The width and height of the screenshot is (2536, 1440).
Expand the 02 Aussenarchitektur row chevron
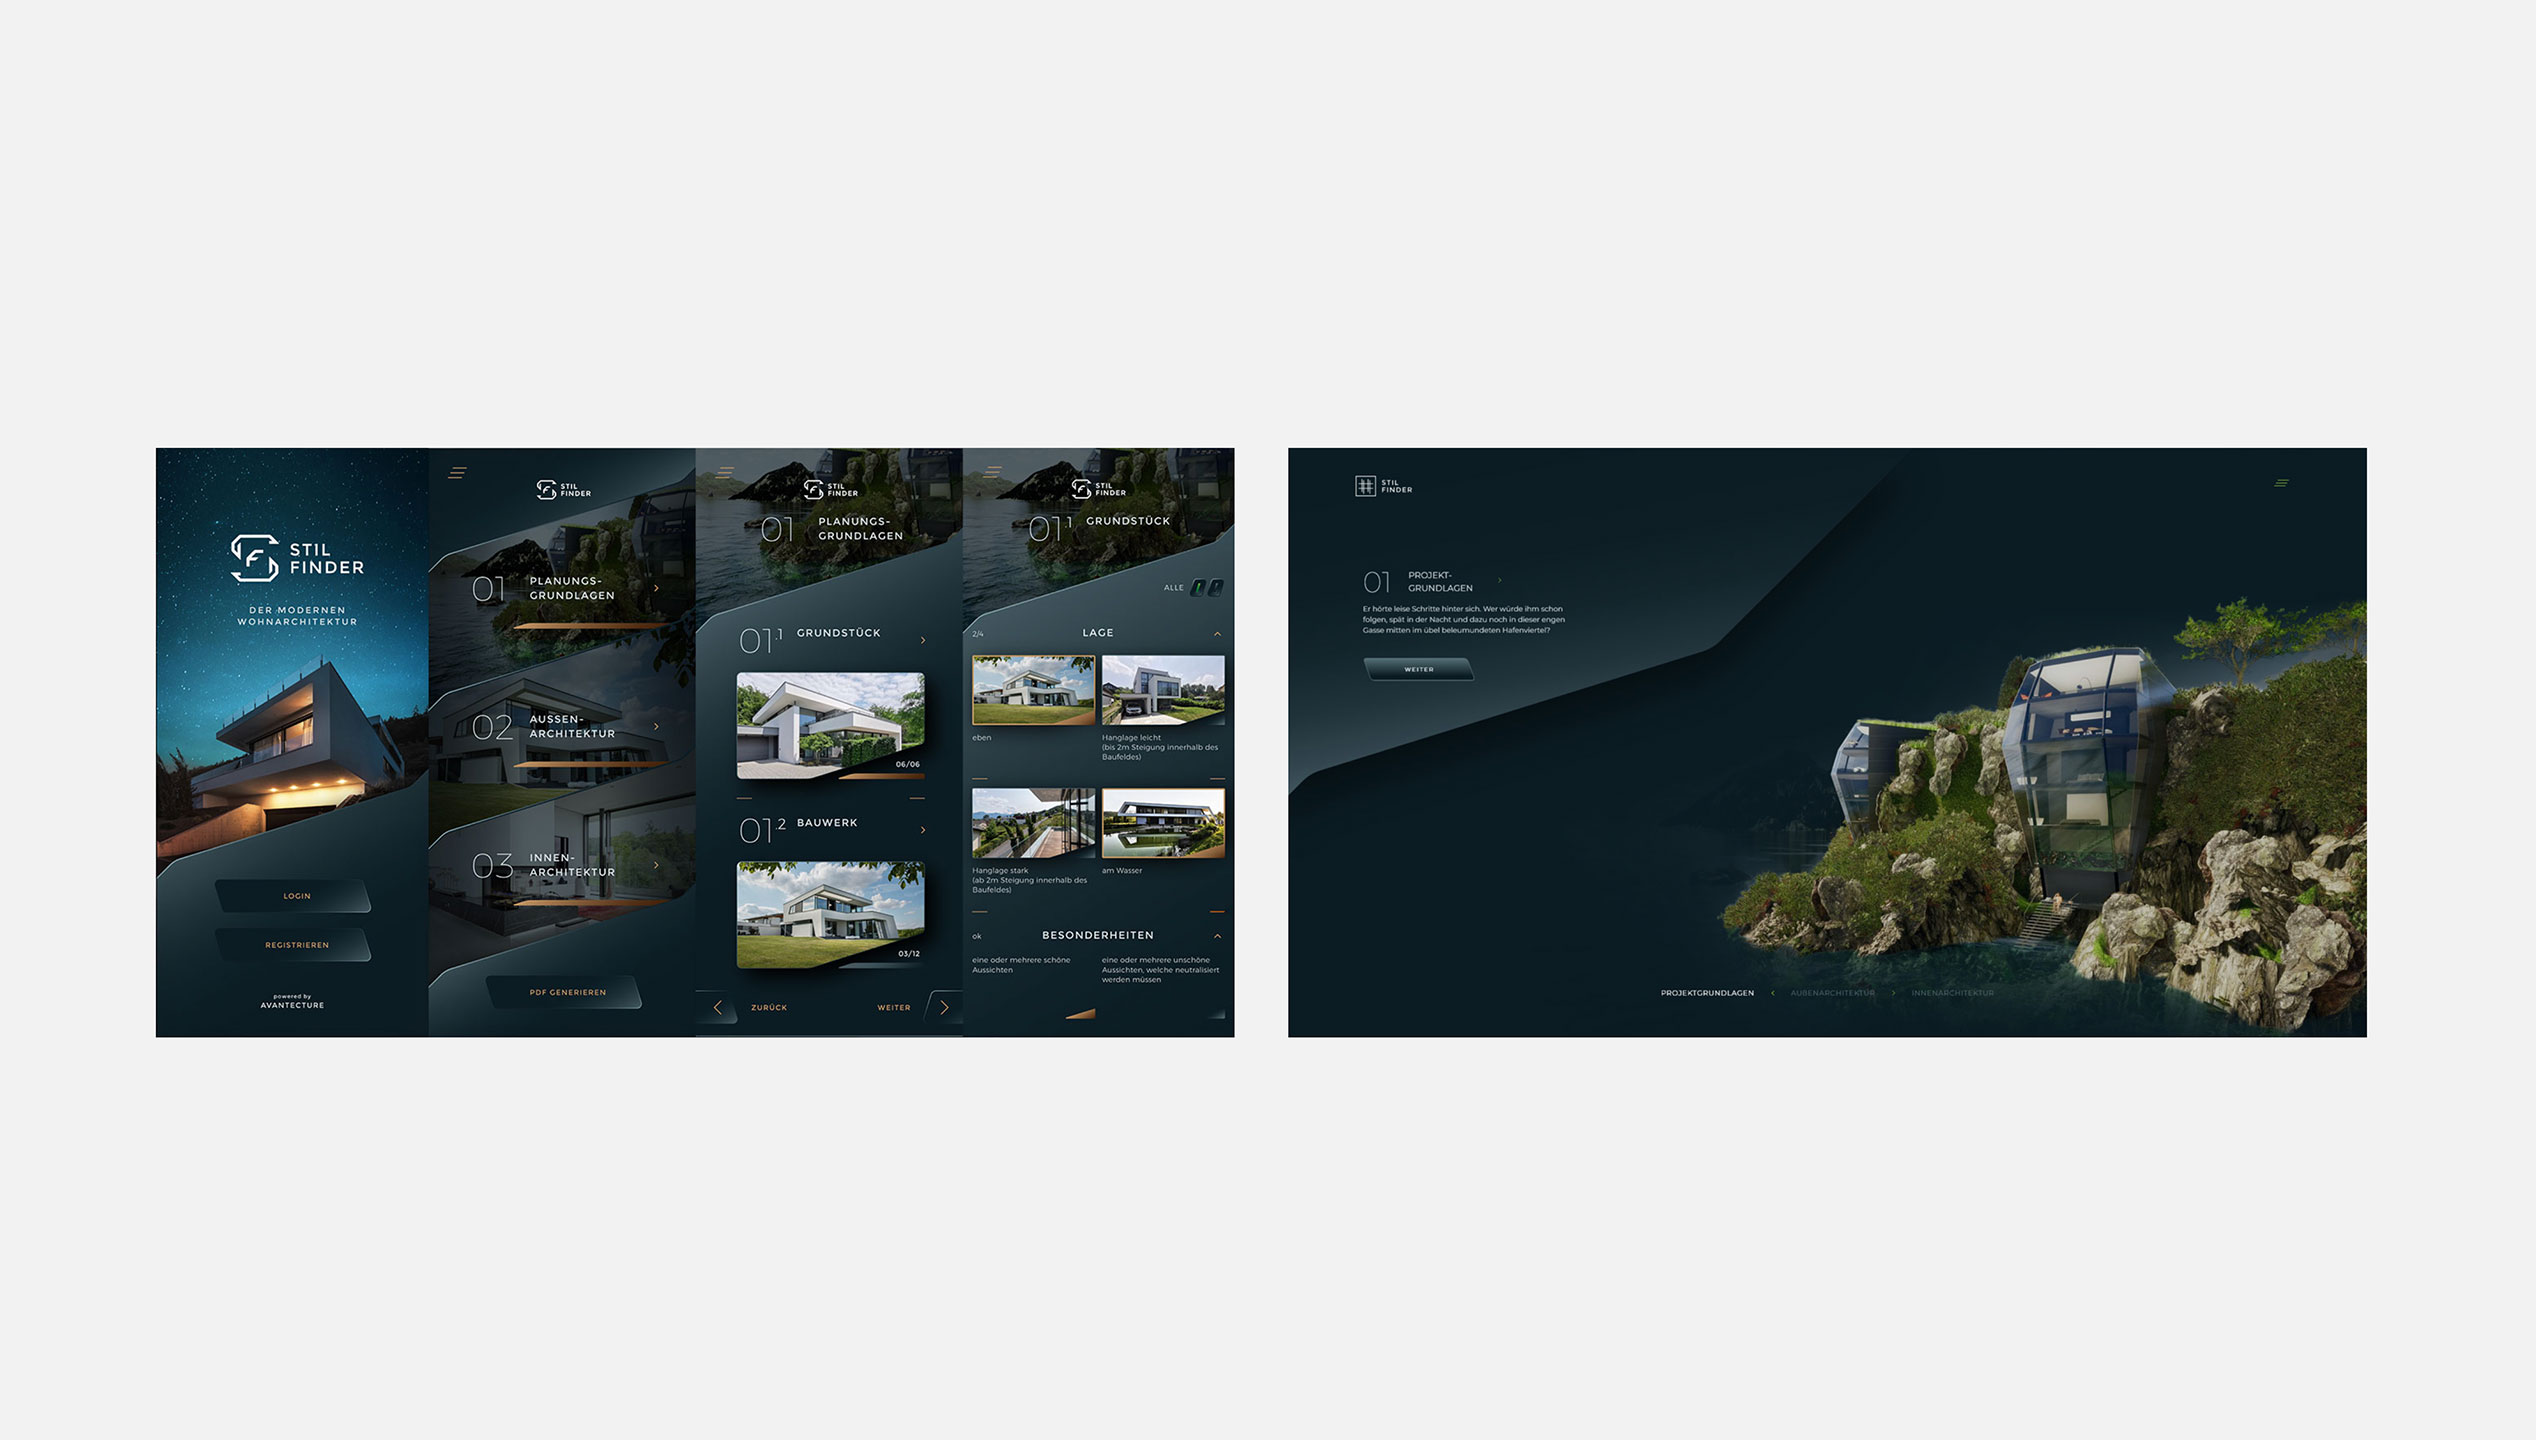point(656,726)
